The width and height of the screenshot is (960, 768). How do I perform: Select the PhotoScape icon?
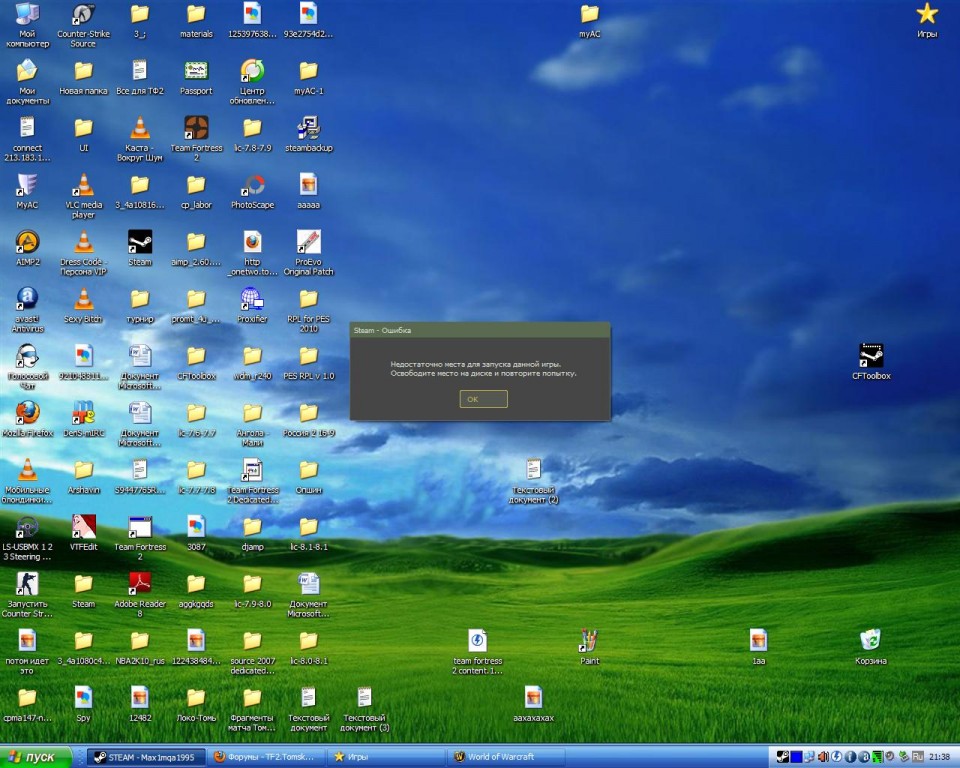252,192
